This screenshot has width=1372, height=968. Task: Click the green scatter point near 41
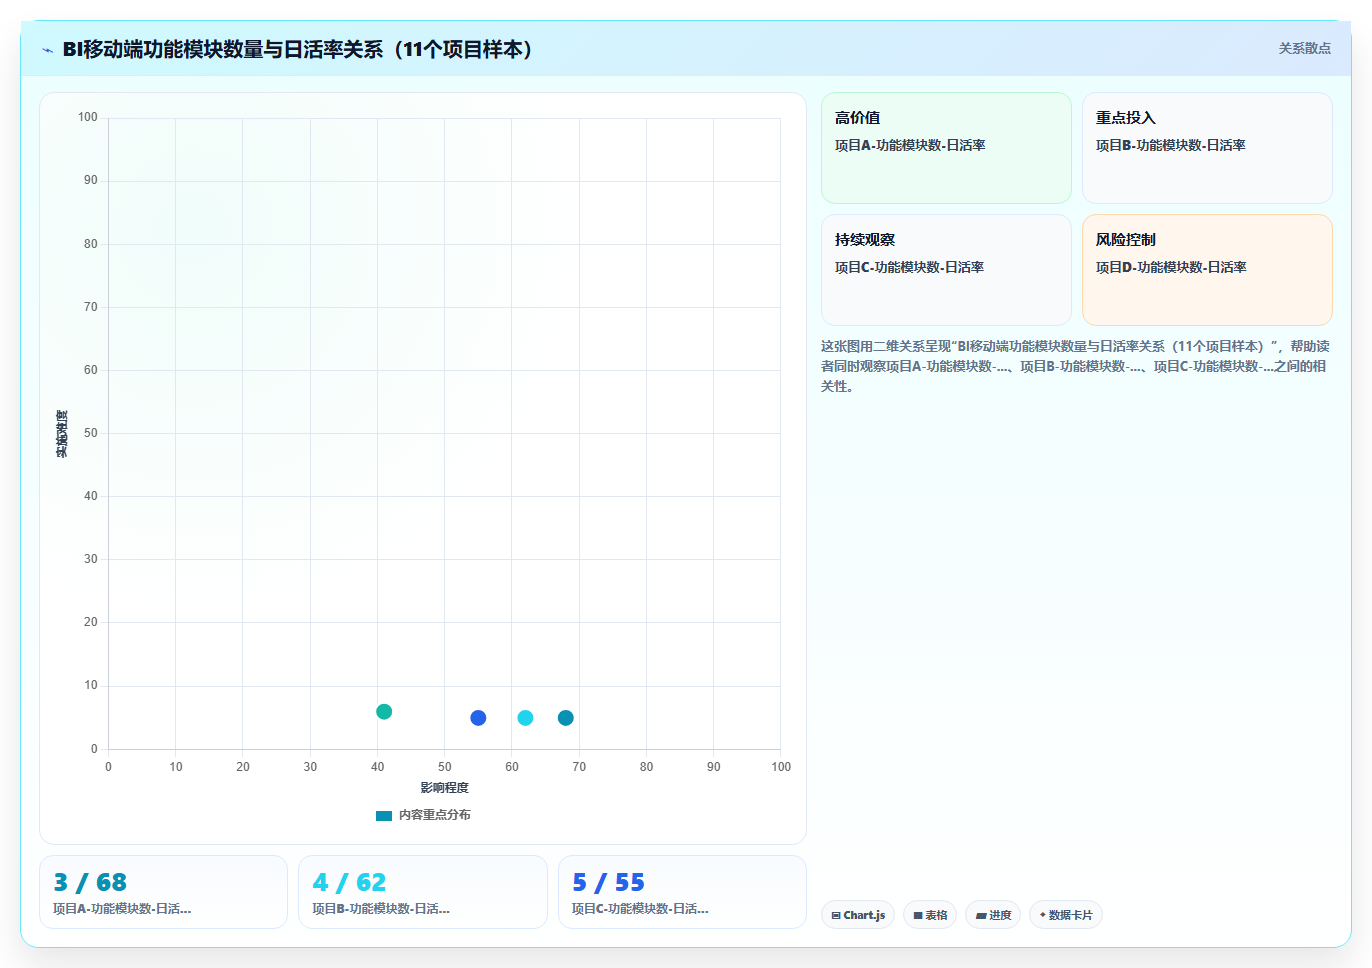coord(384,712)
